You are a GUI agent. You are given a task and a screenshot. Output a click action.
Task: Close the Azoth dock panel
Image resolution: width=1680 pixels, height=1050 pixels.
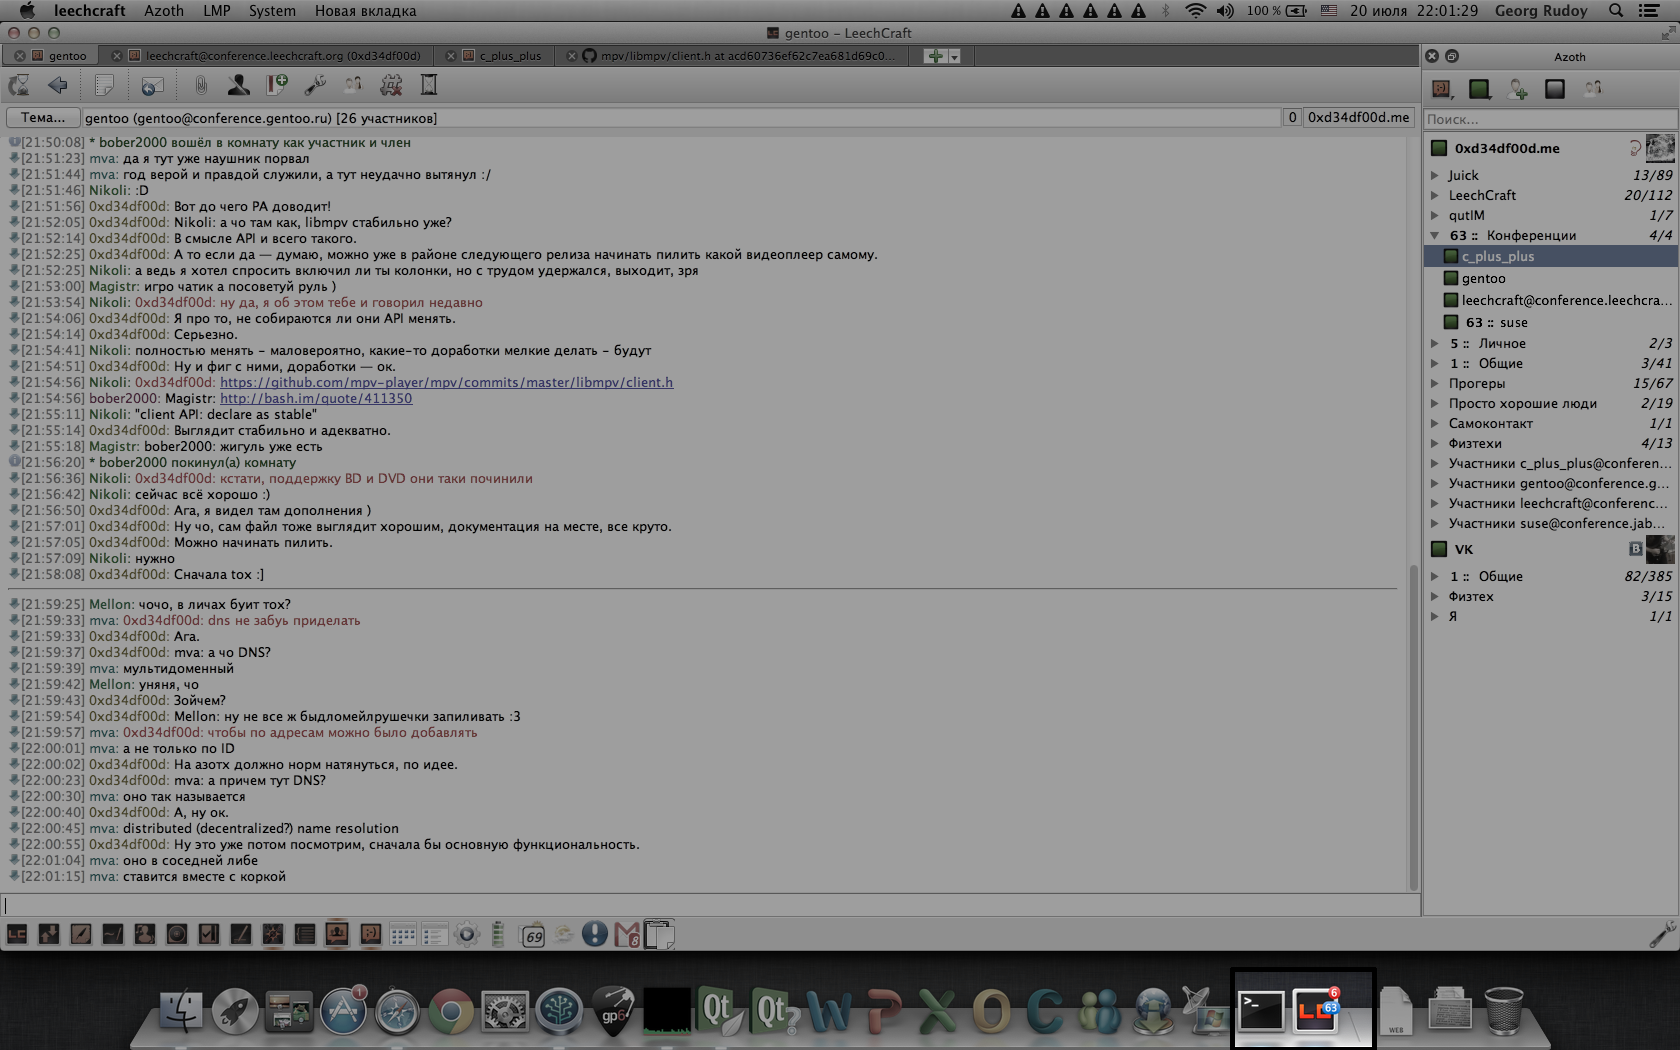[1432, 57]
